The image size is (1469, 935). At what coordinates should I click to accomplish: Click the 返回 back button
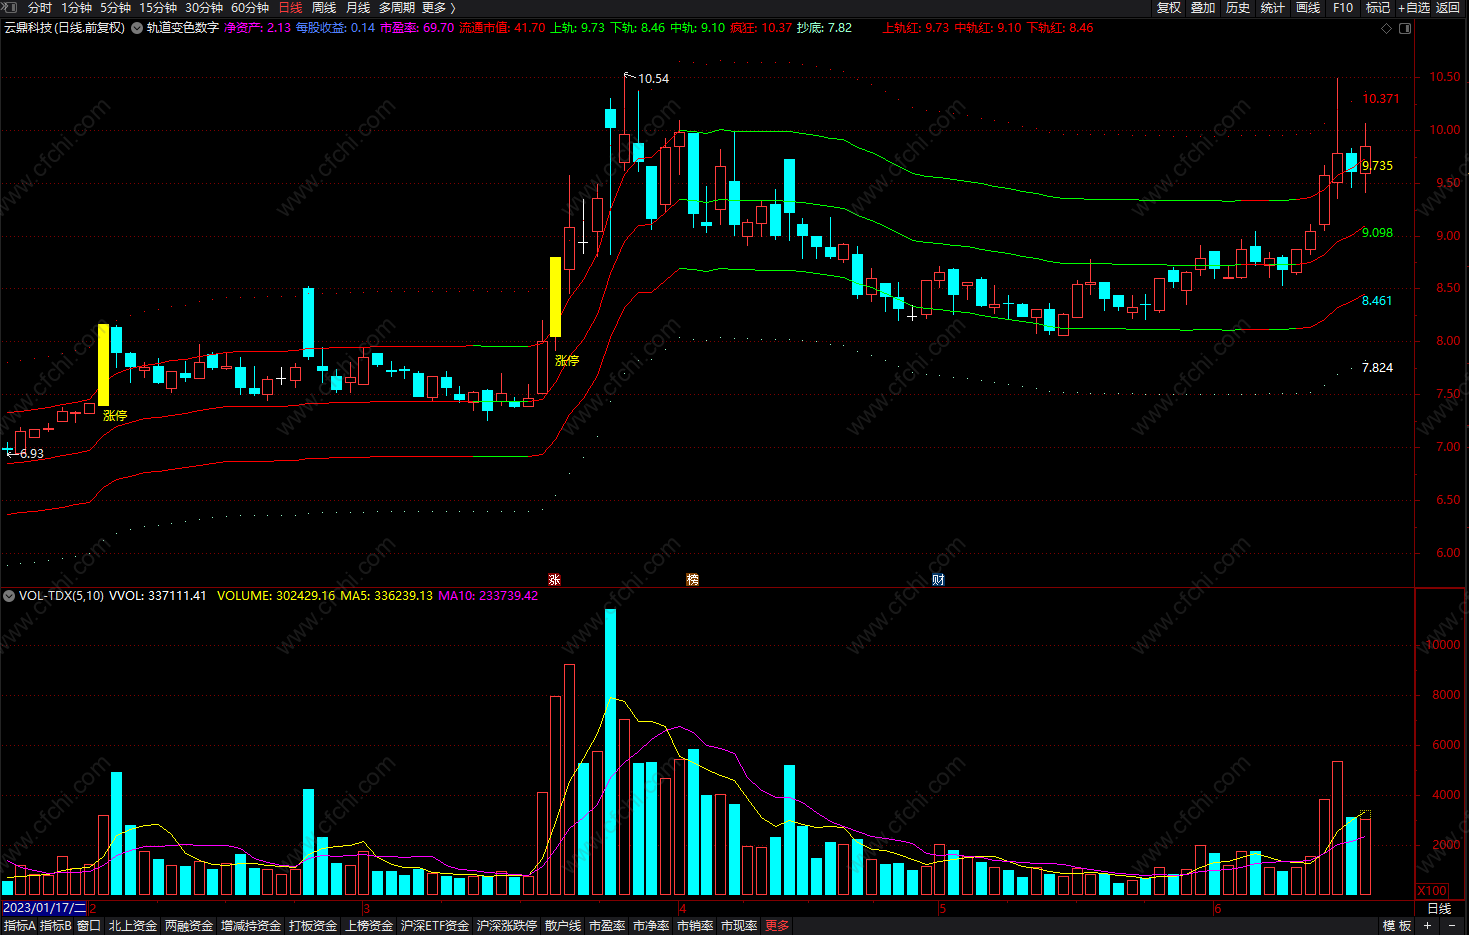pyautogui.click(x=1448, y=7)
